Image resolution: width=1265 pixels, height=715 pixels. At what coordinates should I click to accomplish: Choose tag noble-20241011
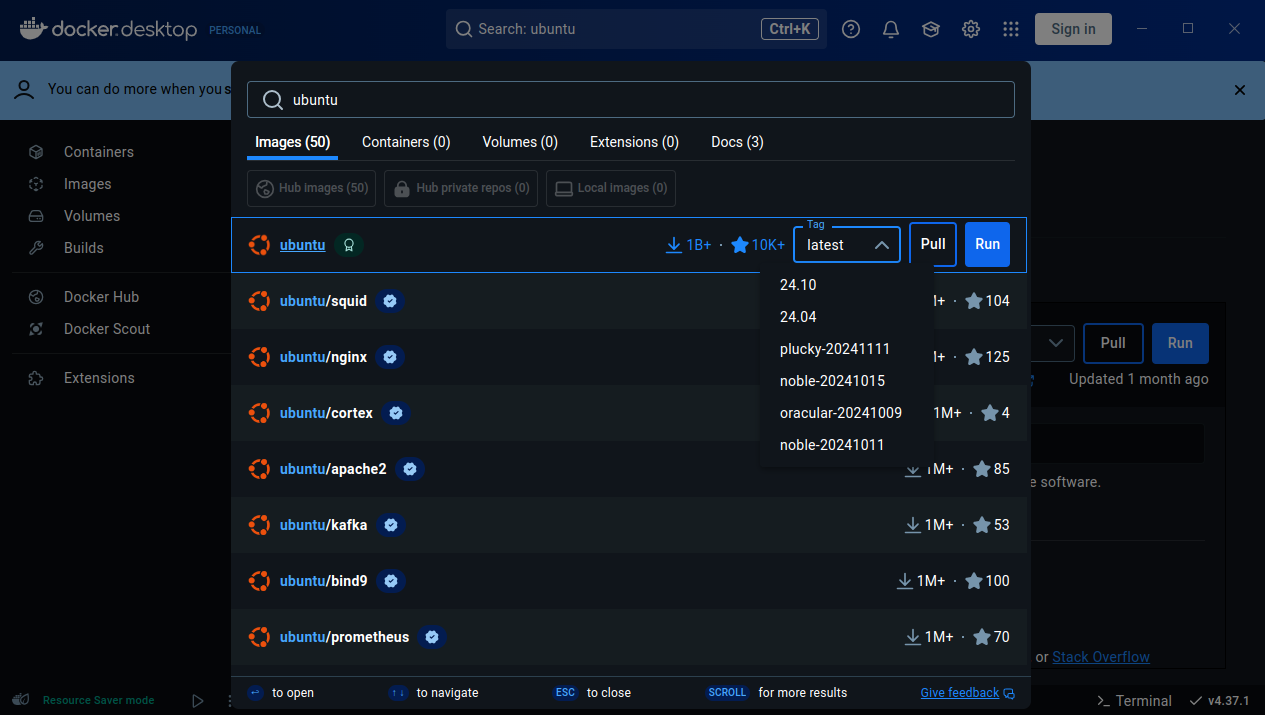tap(847, 445)
